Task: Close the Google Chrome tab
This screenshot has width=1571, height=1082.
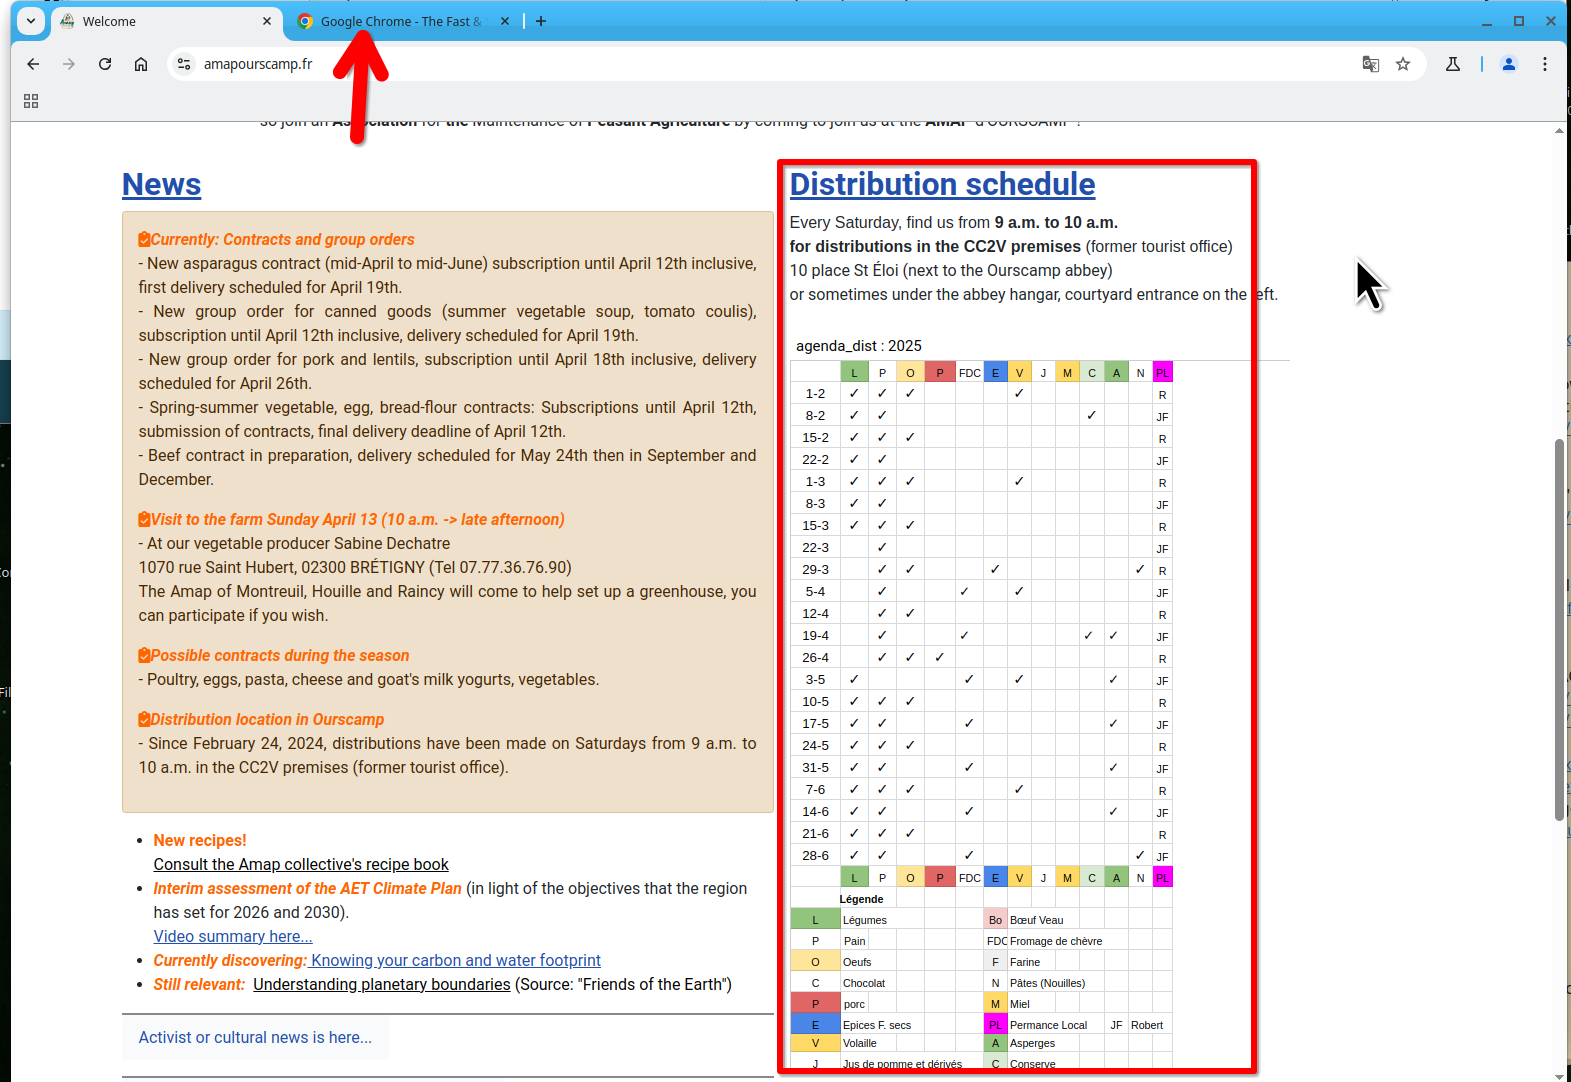Action: pos(505,21)
